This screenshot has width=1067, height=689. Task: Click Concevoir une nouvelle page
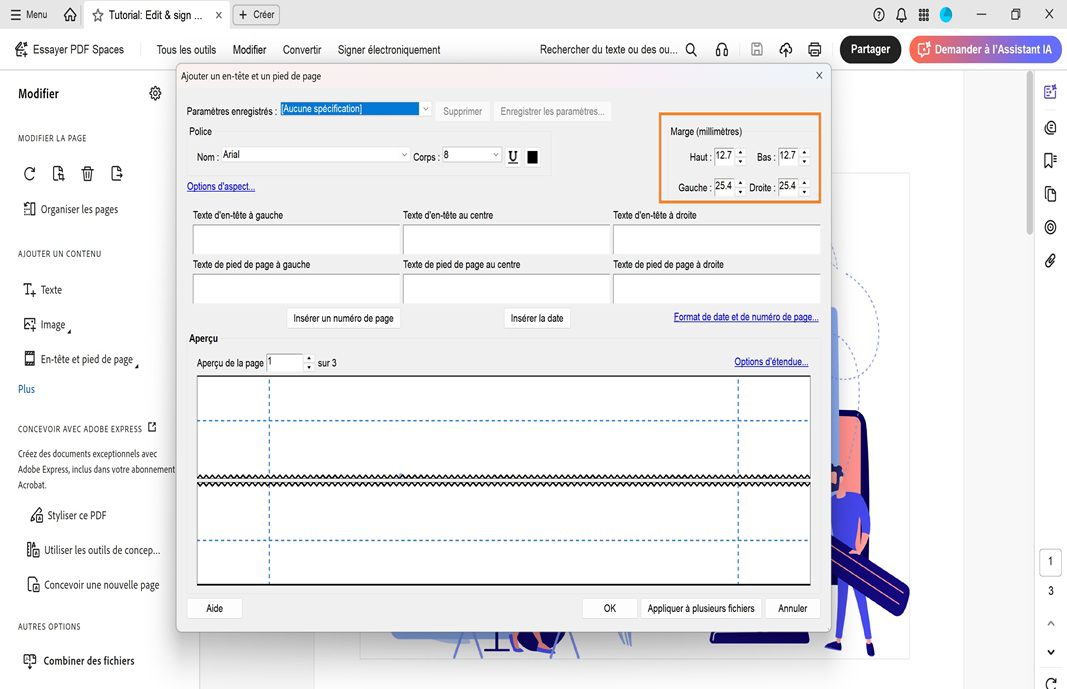(x=93, y=585)
